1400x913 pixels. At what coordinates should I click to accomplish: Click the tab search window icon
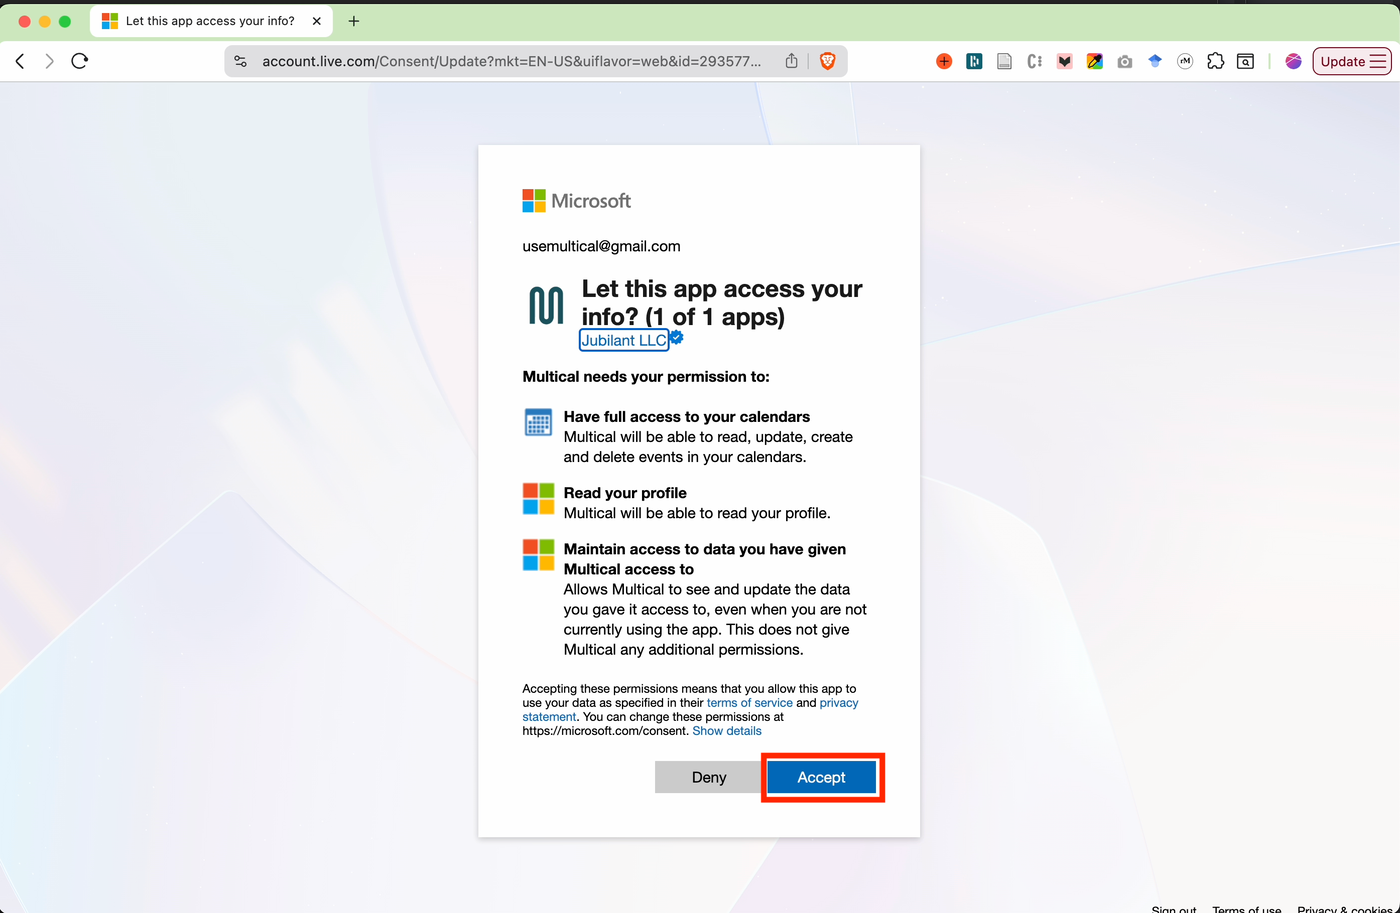1245,61
